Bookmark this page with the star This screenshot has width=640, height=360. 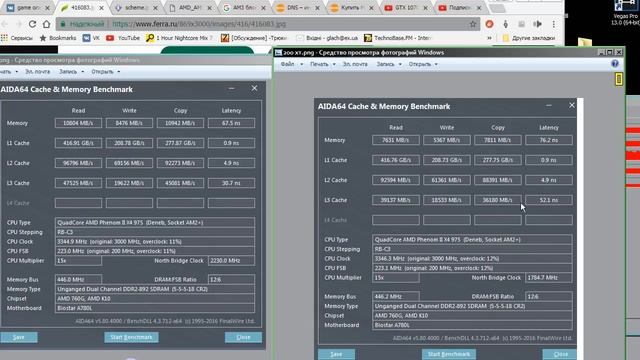coord(473,24)
